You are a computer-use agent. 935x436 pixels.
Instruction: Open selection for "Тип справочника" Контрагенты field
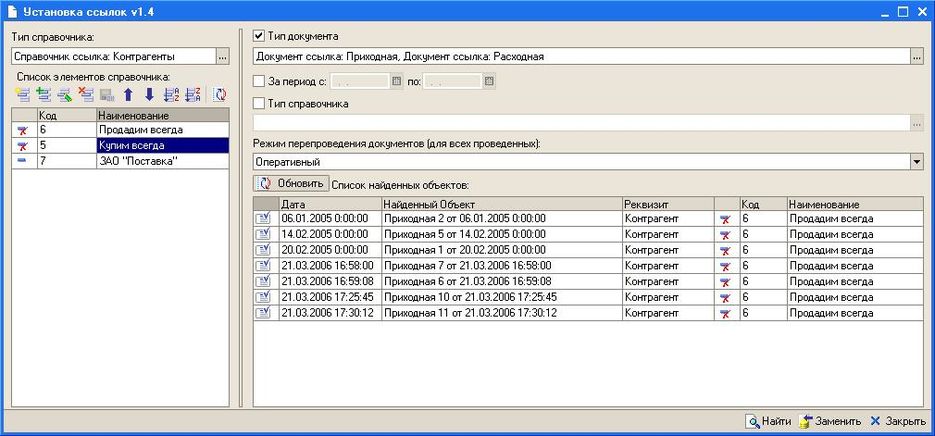point(222,57)
